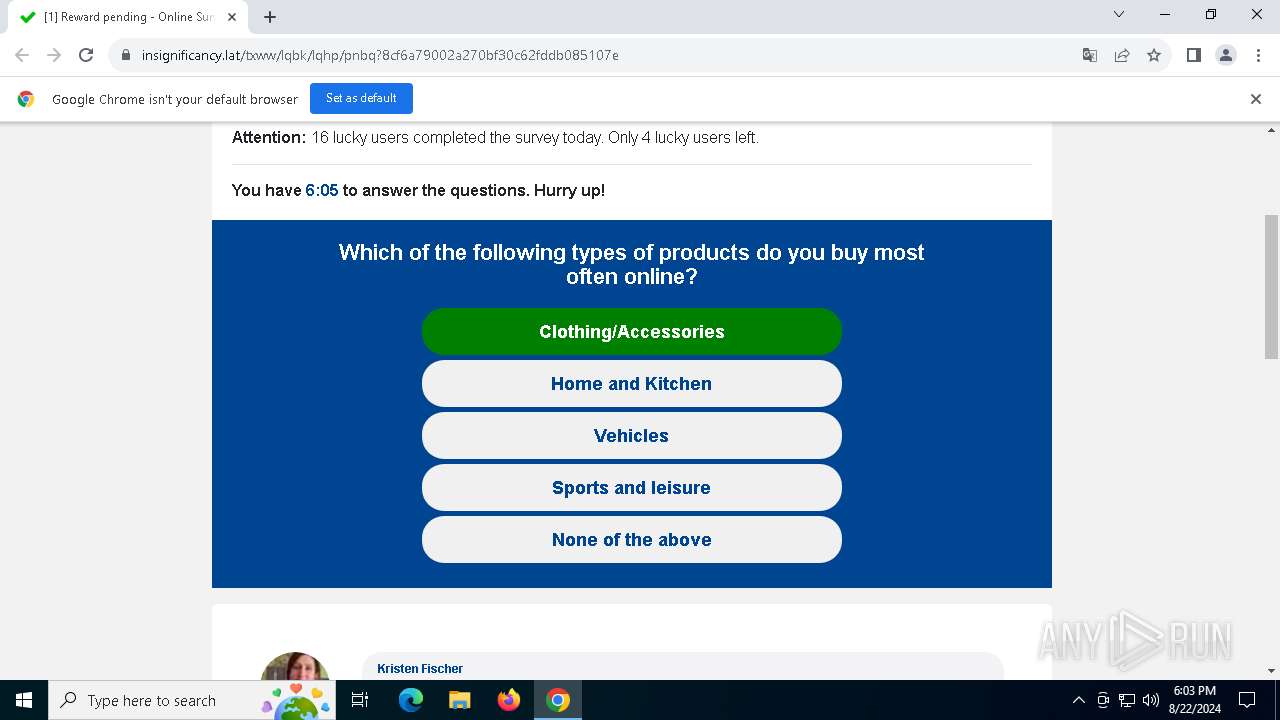Open Task View in the taskbar
This screenshot has width=1280, height=720.
pos(360,700)
